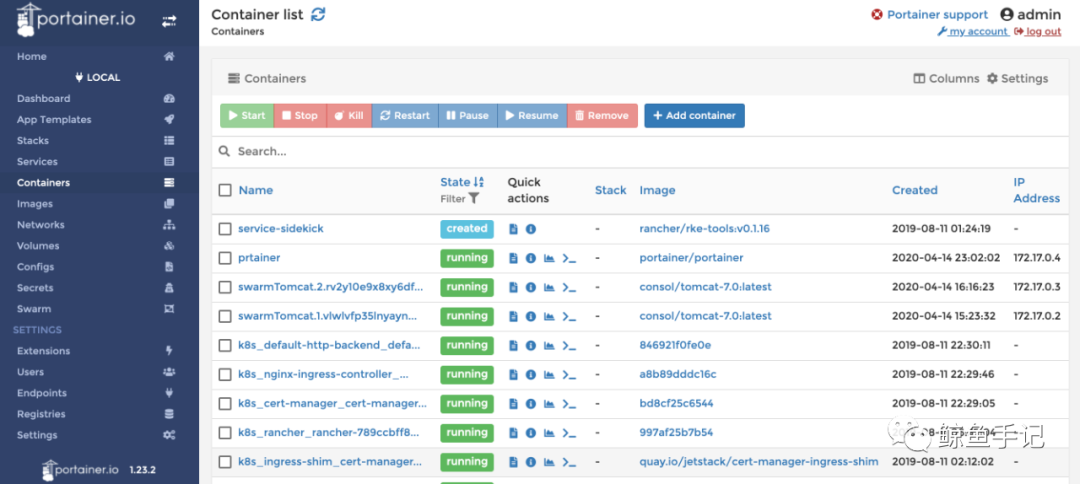The width and height of the screenshot is (1080, 484).
Task: Click the State filter funnel icon
Action: click(x=474, y=198)
